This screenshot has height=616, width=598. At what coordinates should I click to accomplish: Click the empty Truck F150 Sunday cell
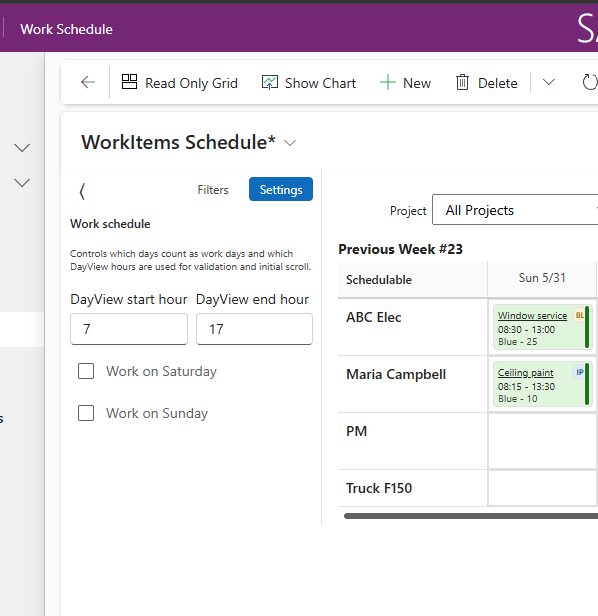[x=542, y=488]
